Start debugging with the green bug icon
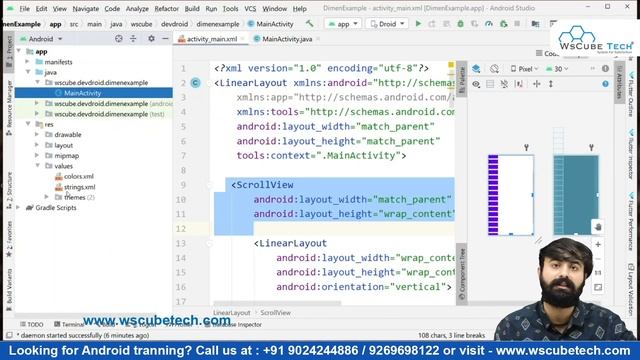Screen dimensions: 640x360 pos(460,24)
